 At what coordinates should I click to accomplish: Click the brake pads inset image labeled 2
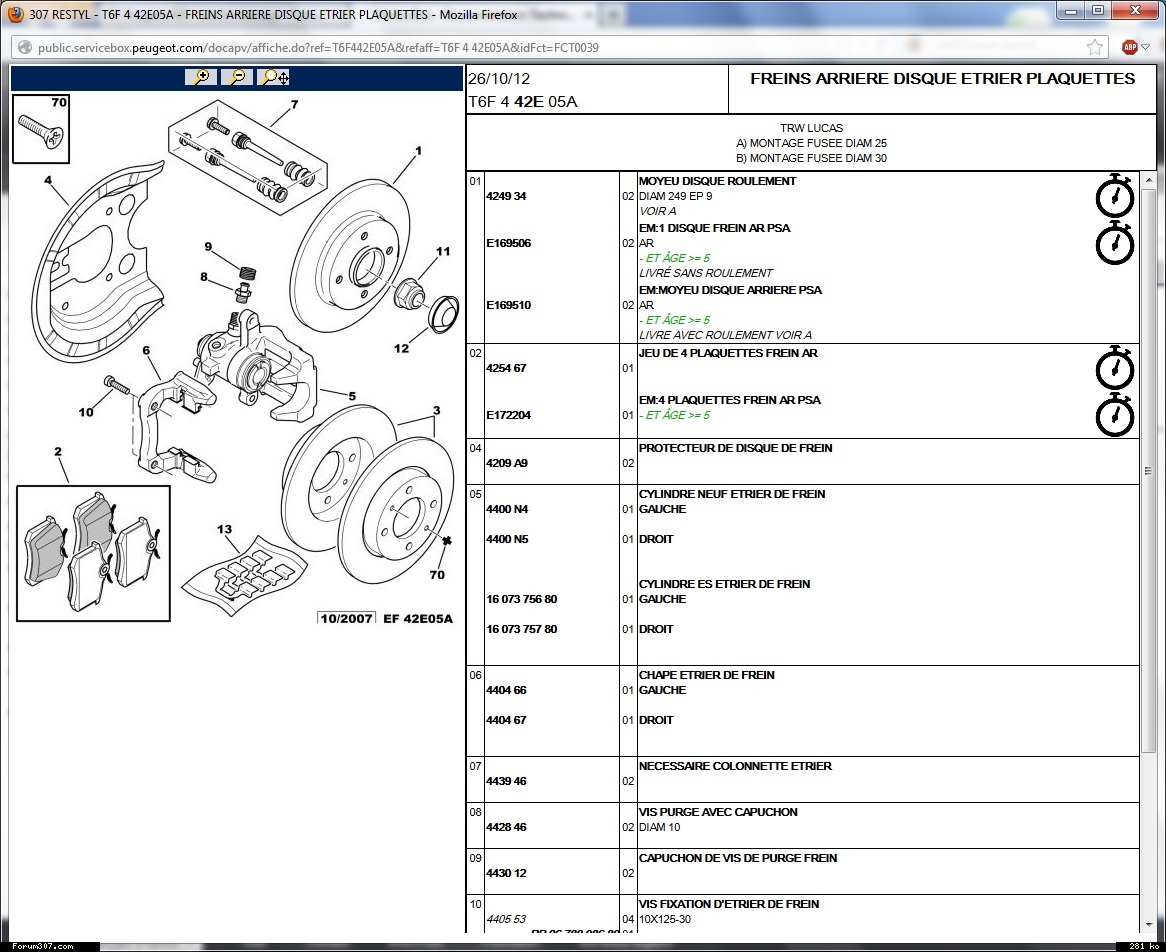(x=93, y=548)
